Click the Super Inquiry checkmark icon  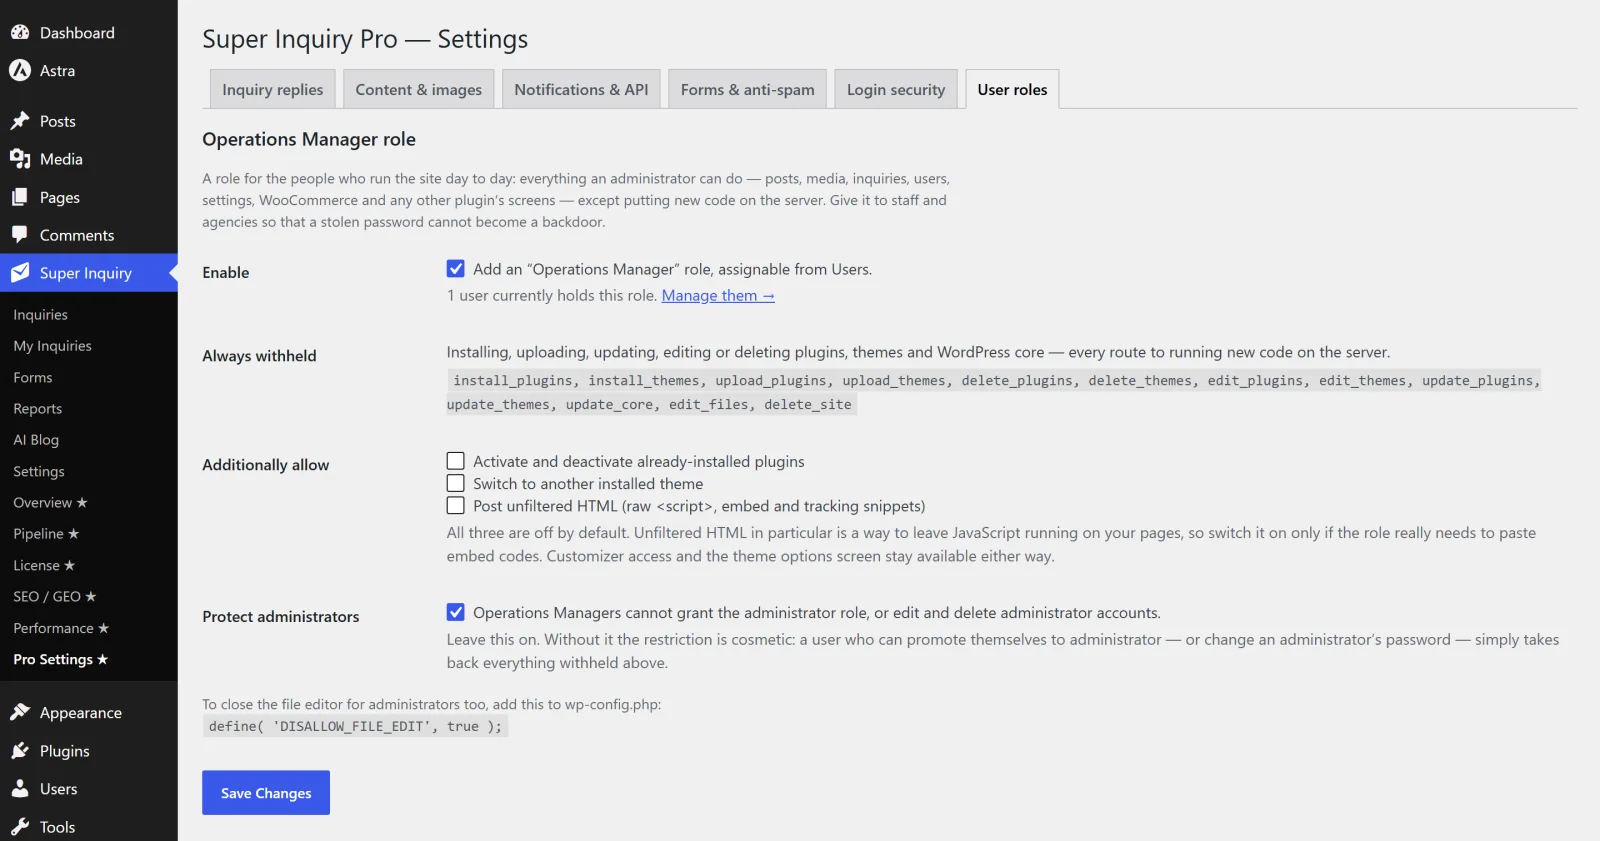coord(20,273)
